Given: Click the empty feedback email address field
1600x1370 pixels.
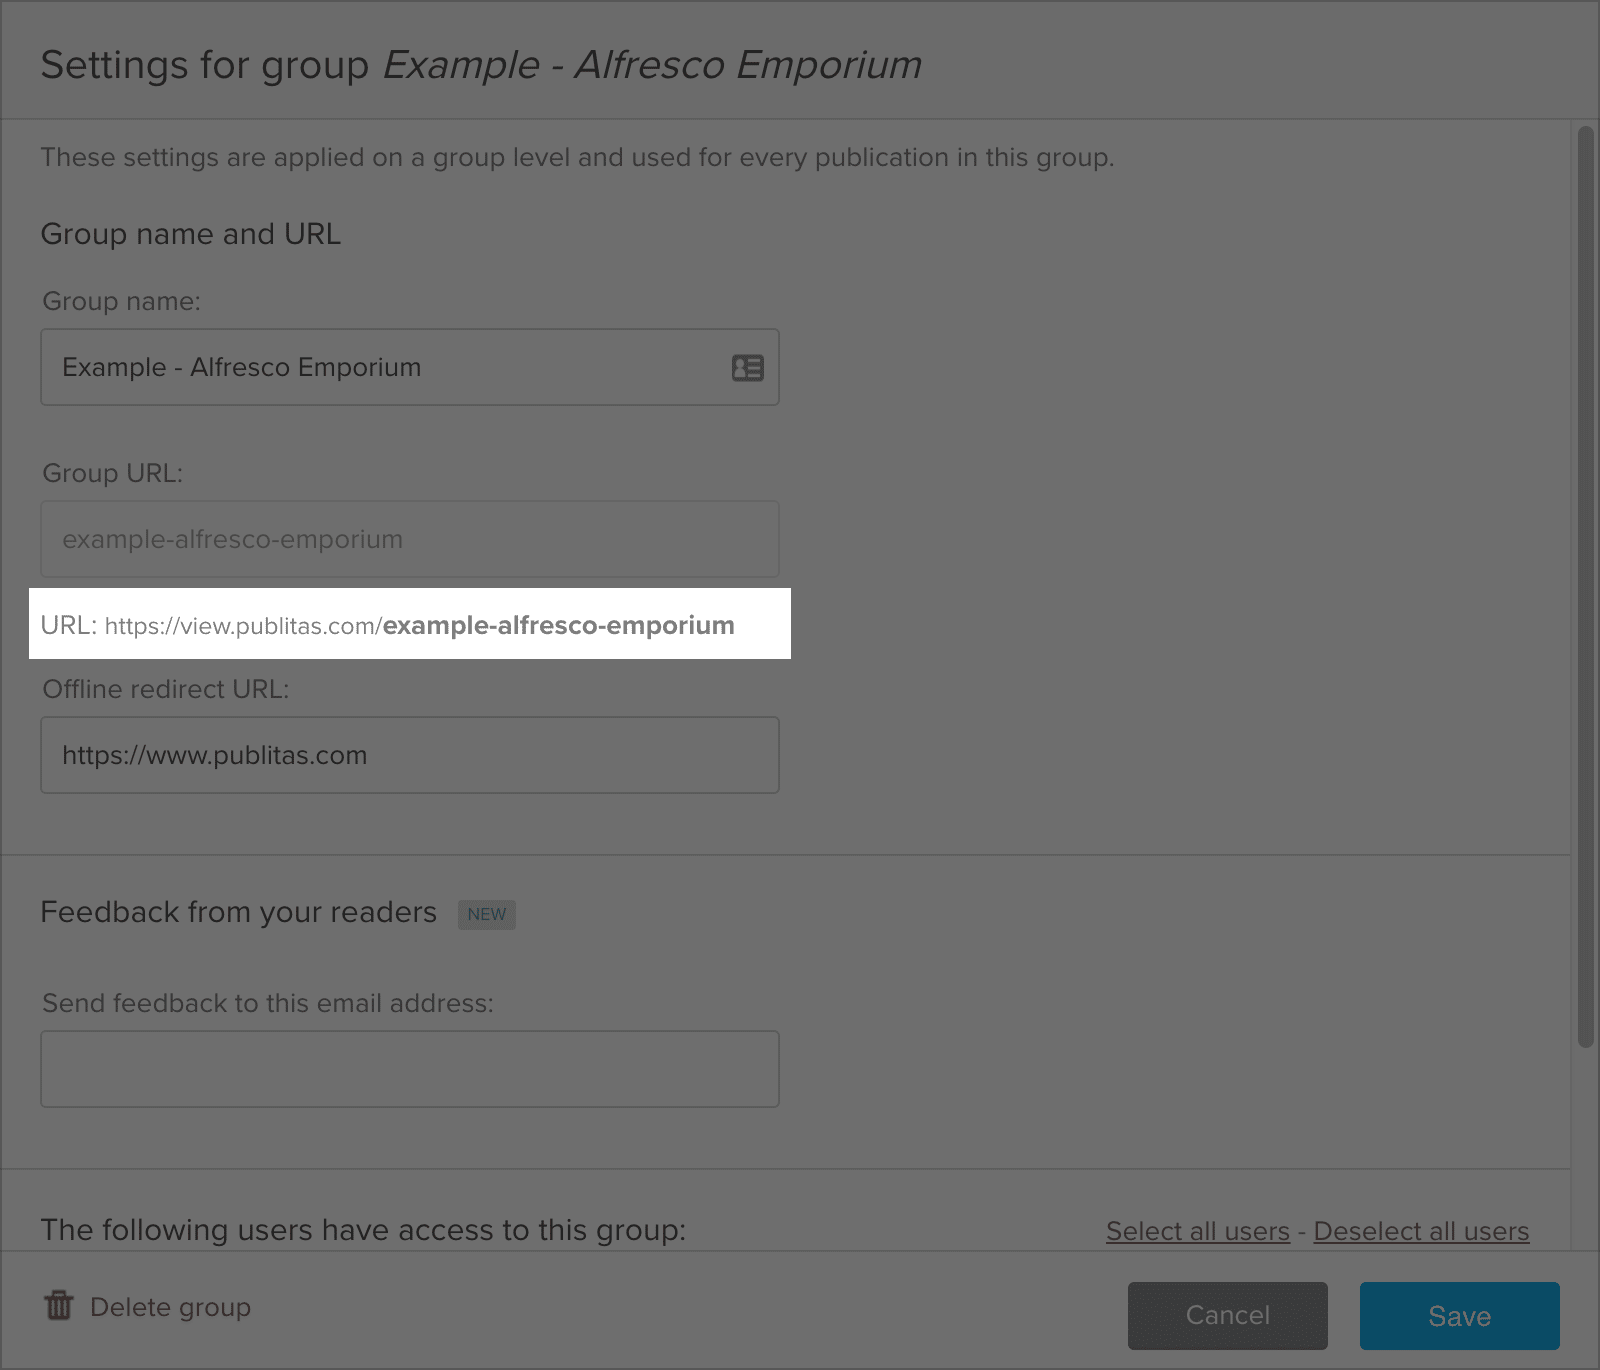Looking at the screenshot, I should [410, 1069].
